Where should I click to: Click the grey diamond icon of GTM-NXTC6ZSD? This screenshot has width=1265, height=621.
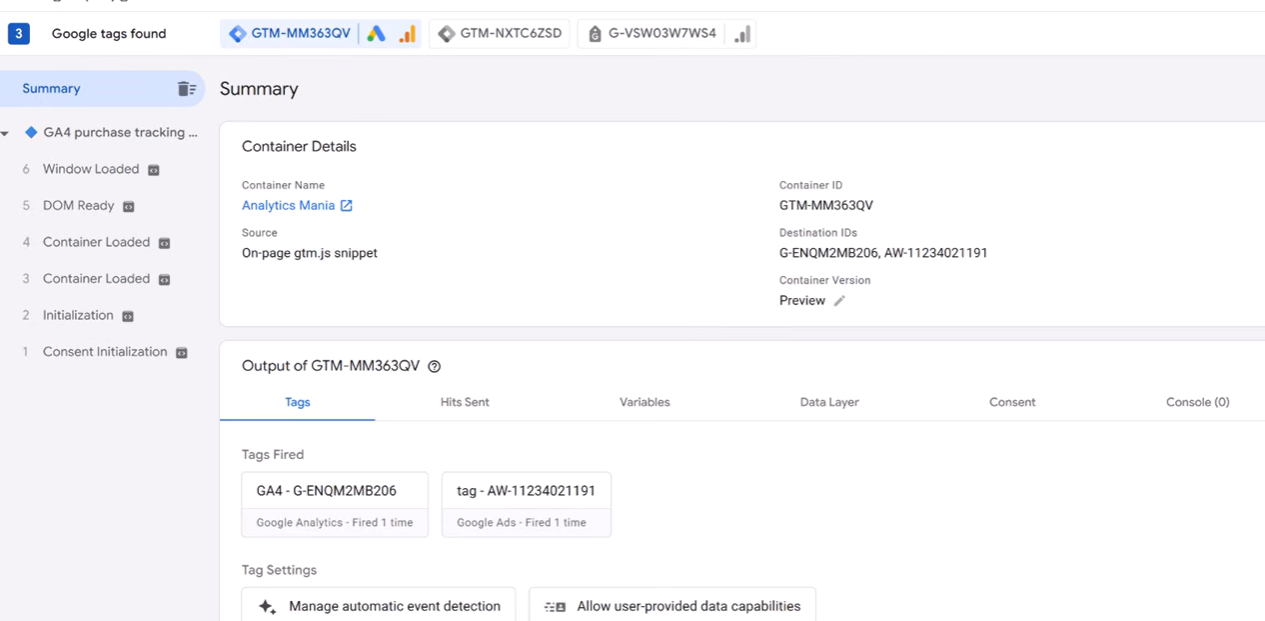[447, 34]
